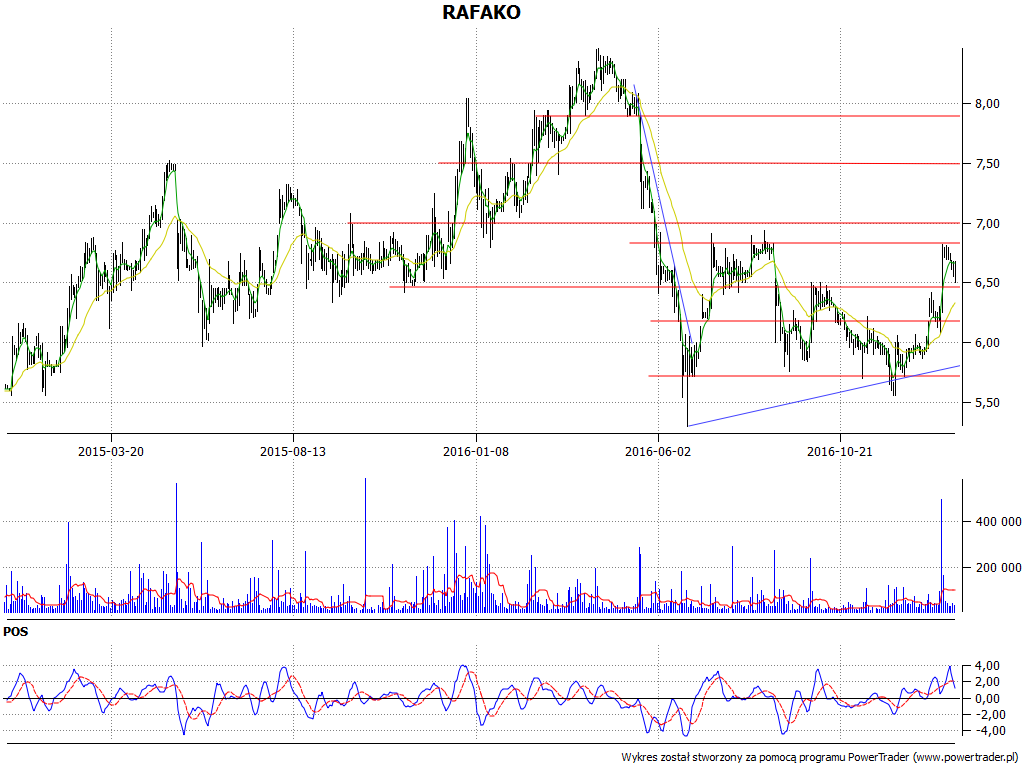Click the 4,00 oscillator axis label
This screenshot has height=768, width=1024.
click(x=987, y=666)
